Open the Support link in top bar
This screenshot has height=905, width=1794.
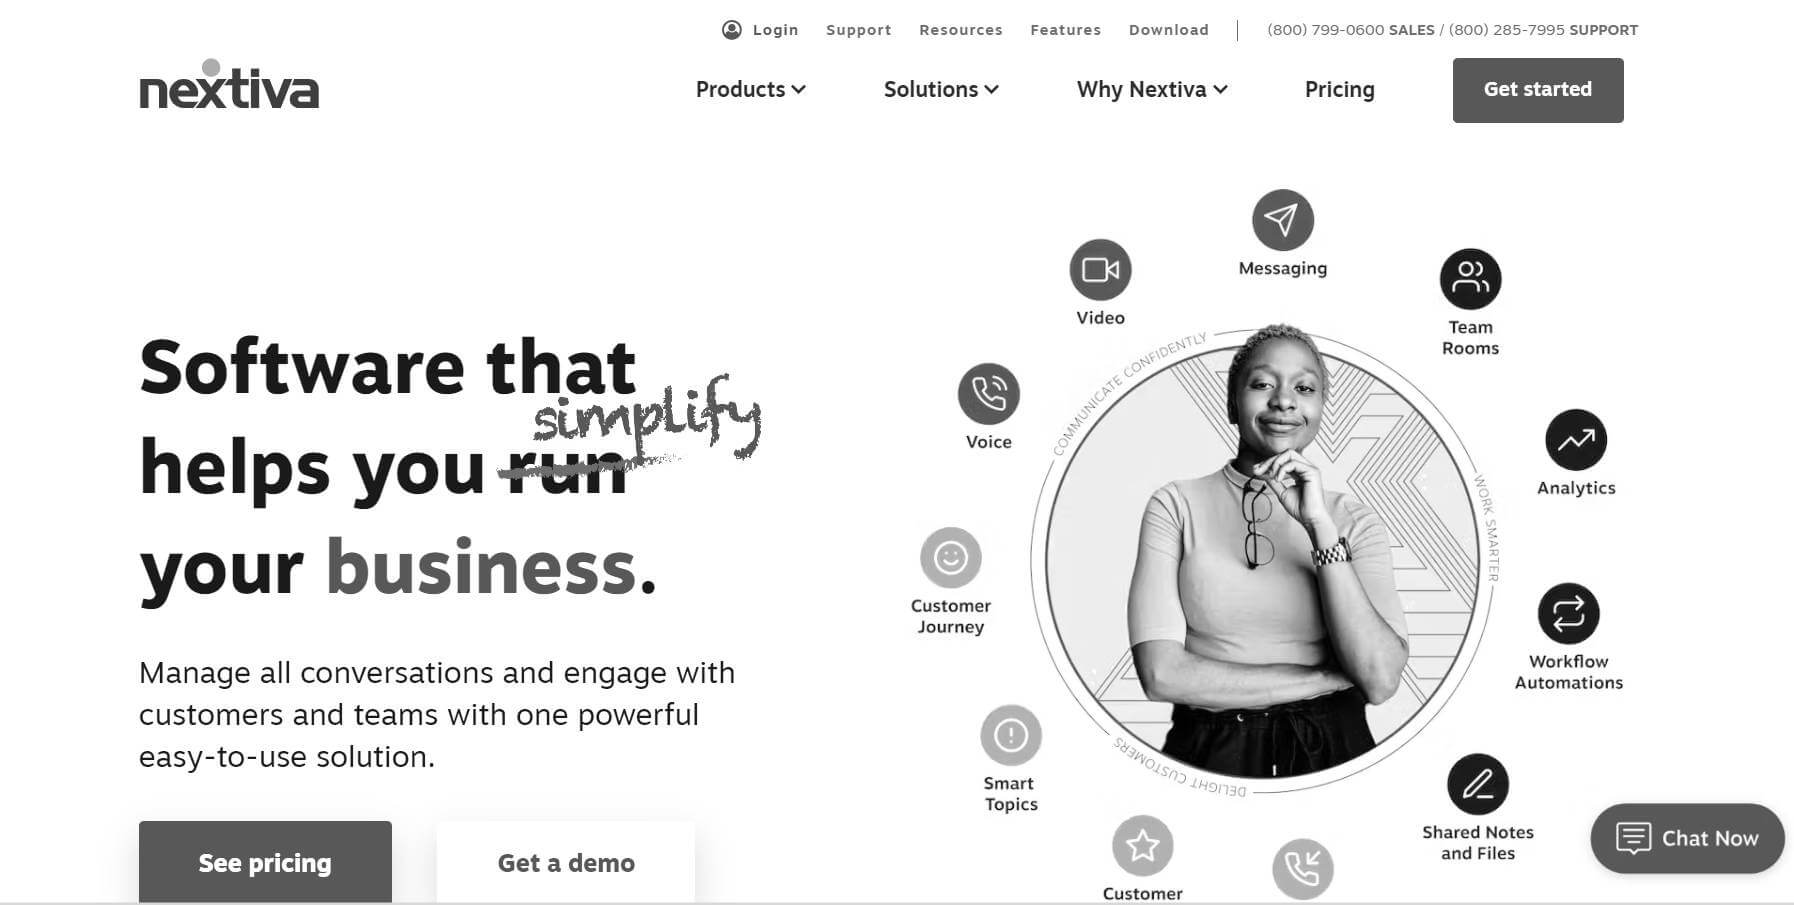pos(859,30)
